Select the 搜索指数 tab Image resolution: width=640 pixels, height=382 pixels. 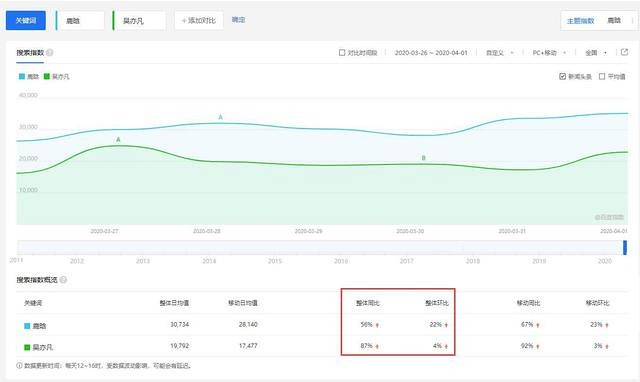(30, 53)
